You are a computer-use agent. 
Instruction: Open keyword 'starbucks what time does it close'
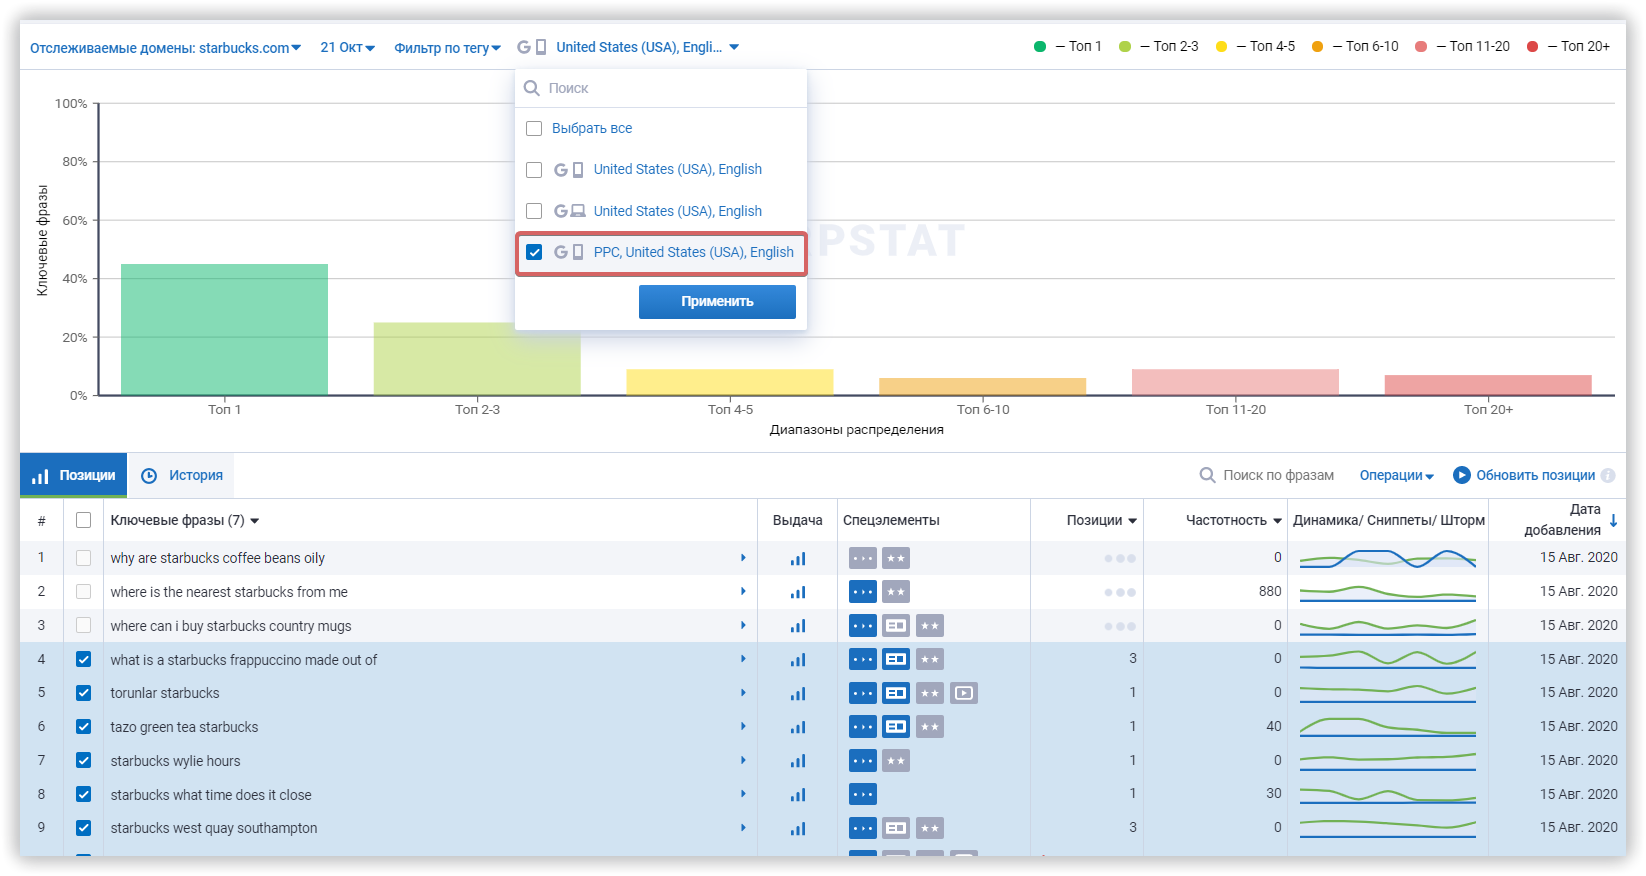point(211,795)
